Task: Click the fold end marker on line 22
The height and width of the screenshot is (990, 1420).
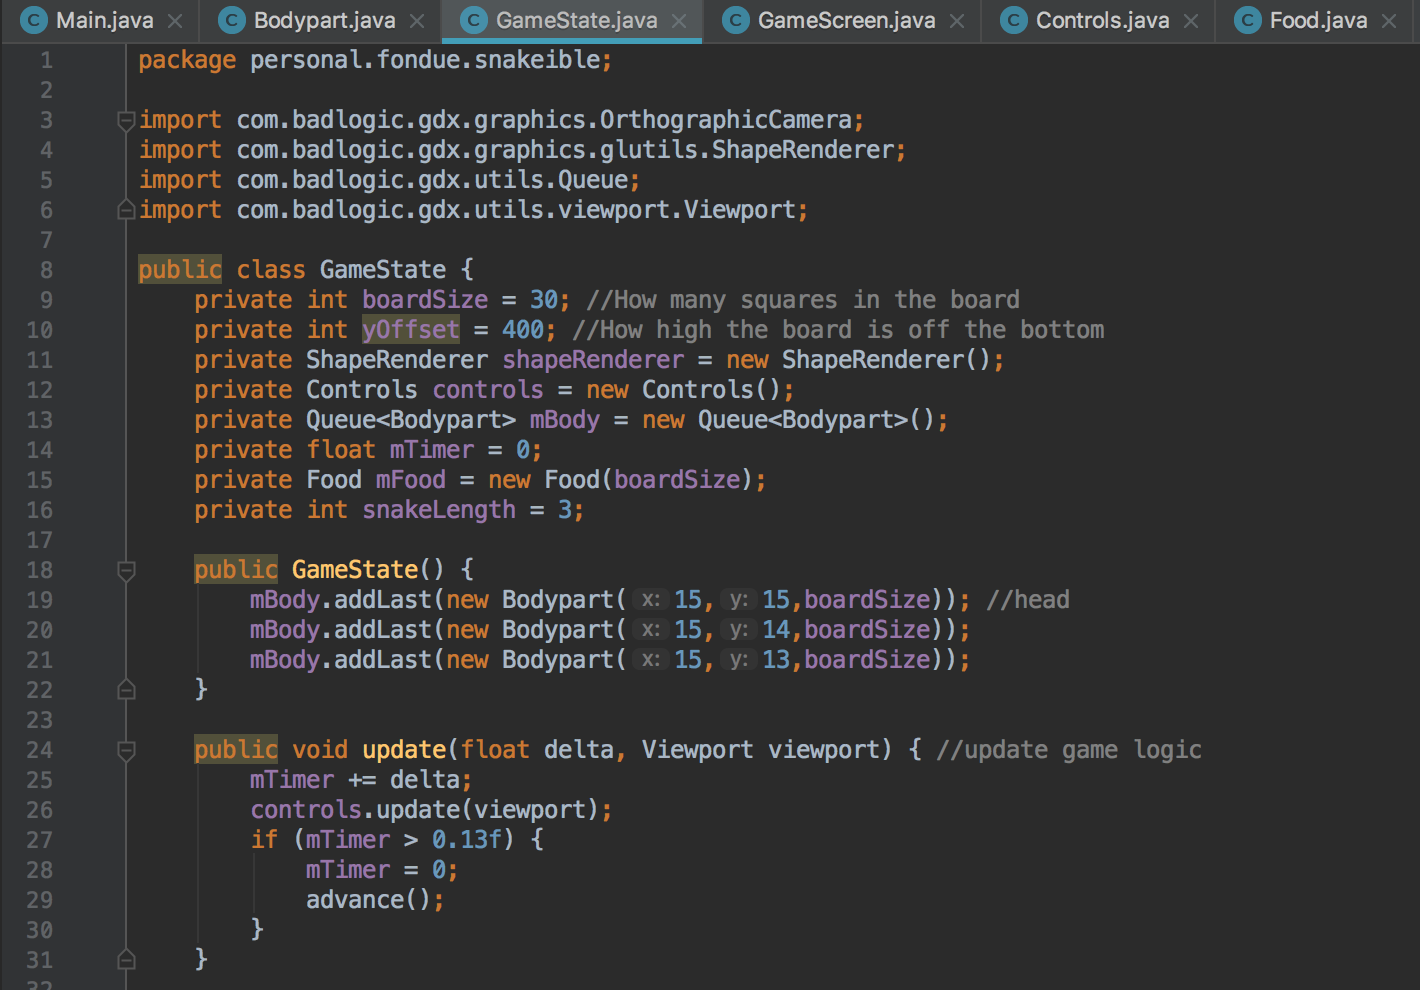Action: pos(126,689)
